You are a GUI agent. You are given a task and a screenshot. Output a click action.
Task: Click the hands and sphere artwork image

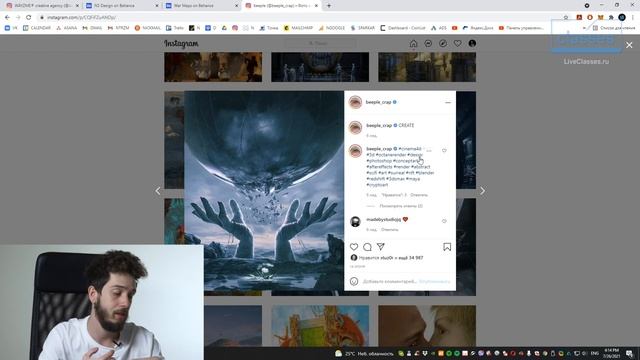(264, 191)
